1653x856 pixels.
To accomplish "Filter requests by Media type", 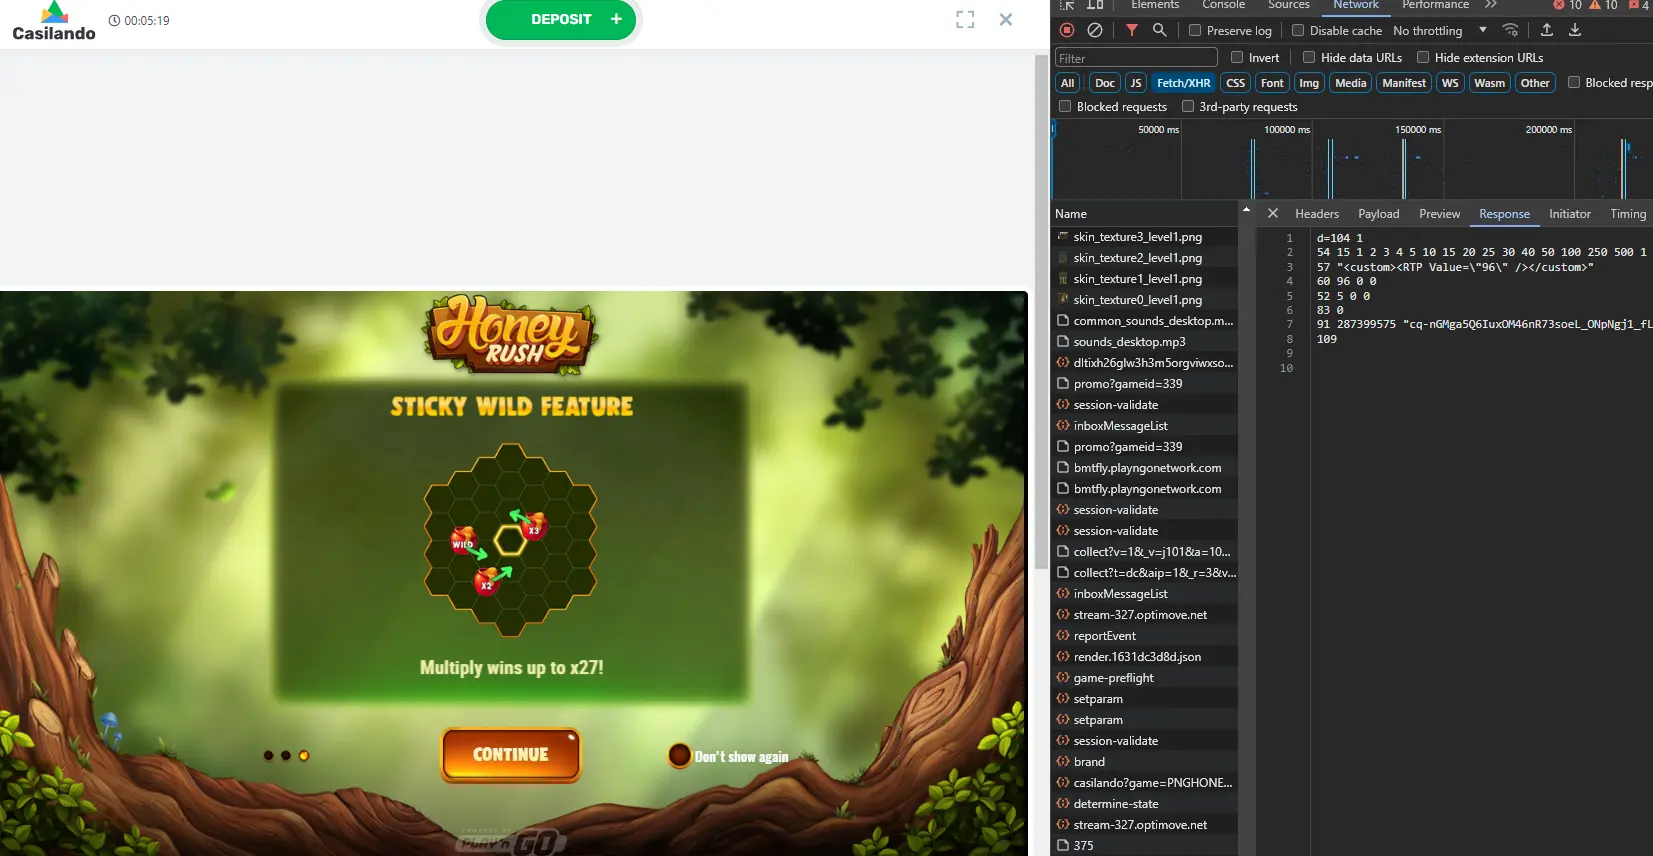I will tap(1351, 83).
